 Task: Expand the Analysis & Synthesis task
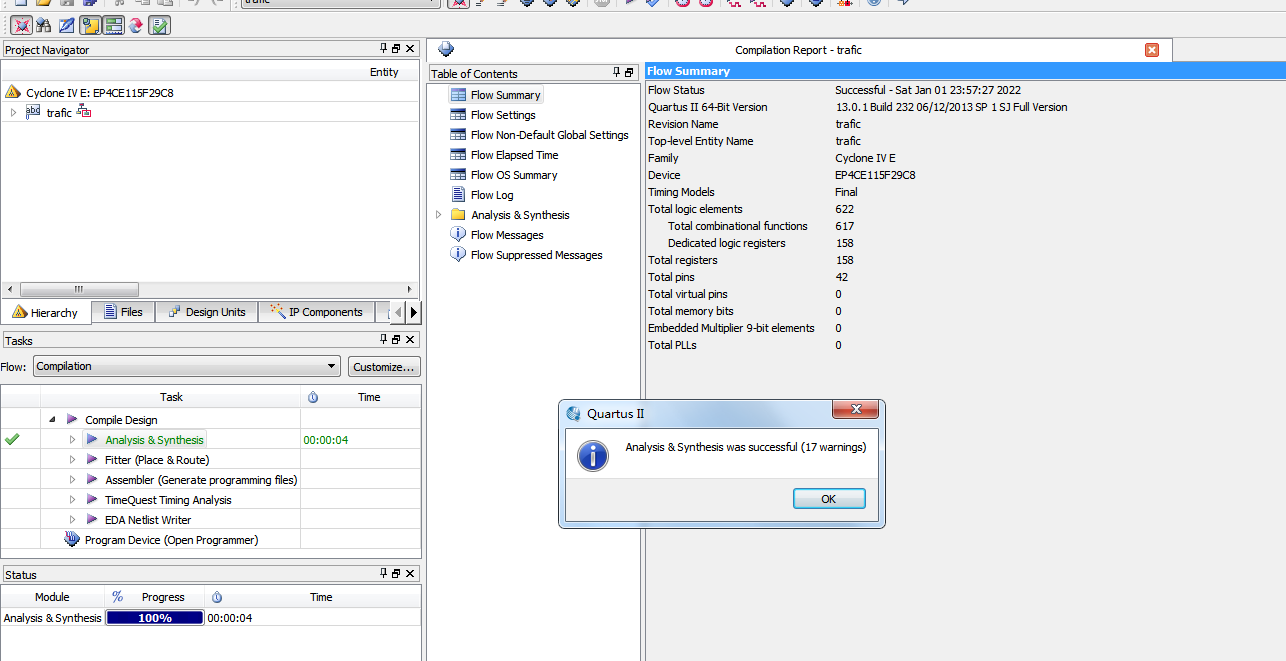[72, 440]
